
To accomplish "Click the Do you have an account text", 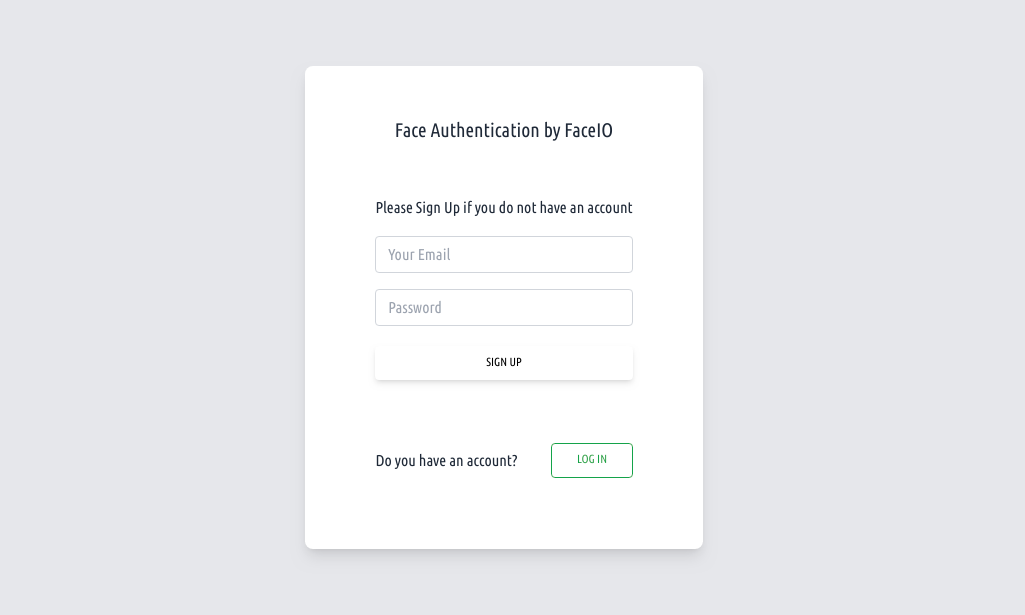I will [x=446, y=461].
